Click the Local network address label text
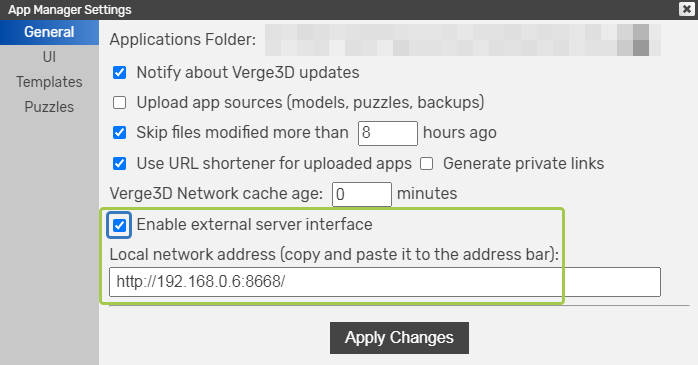The width and height of the screenshot is (698, 365). pos(334,255)
